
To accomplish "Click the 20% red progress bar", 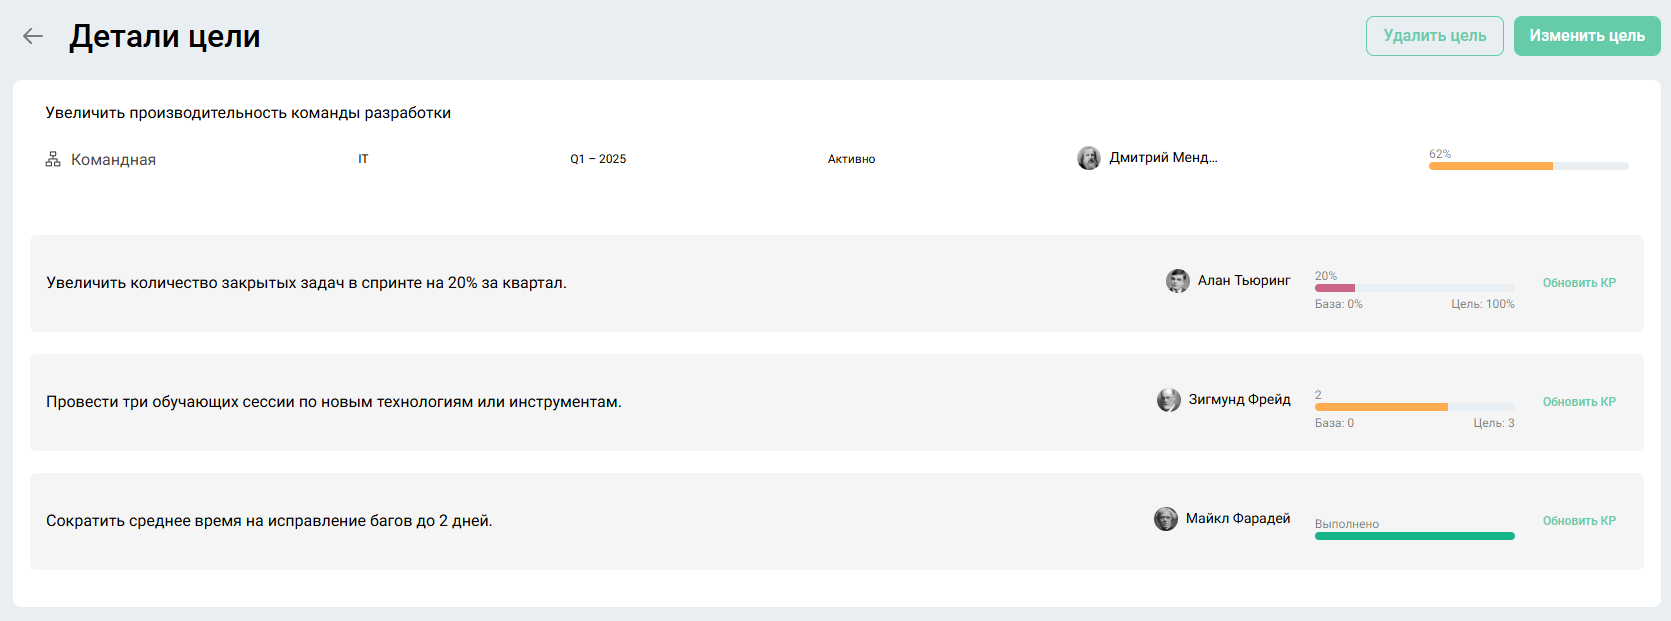I will (1413, 288).
